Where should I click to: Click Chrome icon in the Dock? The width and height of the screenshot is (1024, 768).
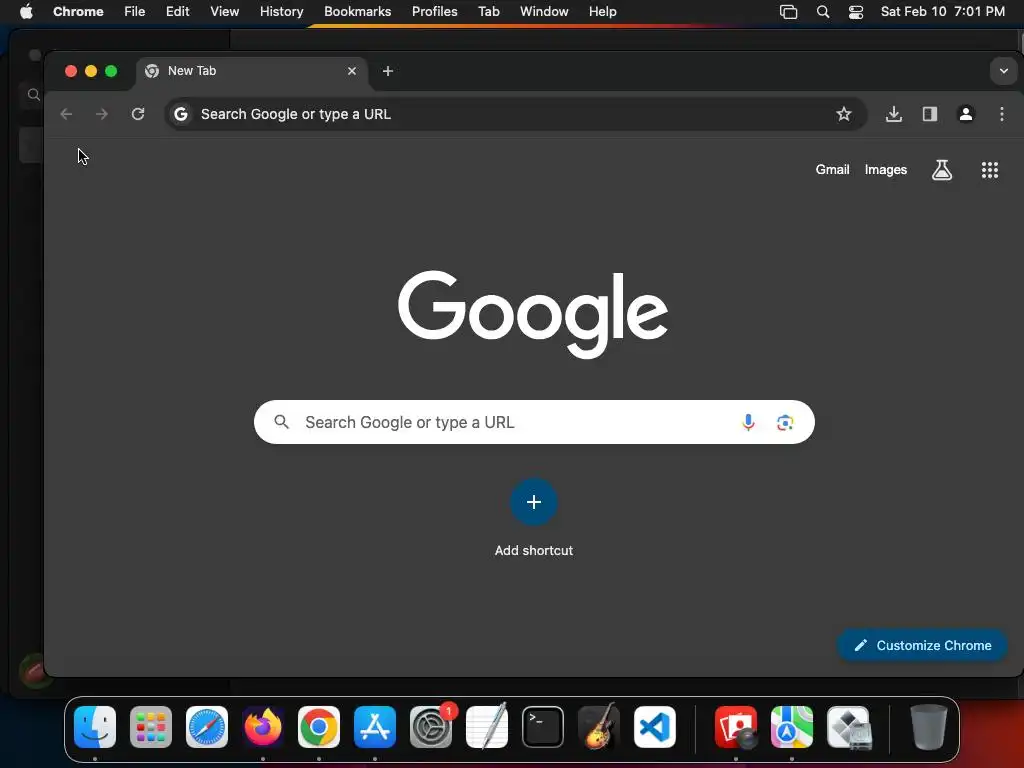click(x=319, y=727)
